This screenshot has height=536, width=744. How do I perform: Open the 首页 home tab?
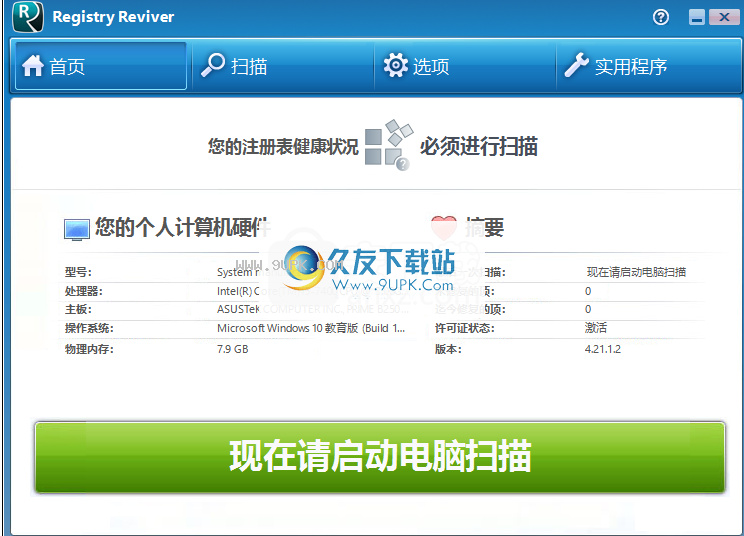pos(101,66)
